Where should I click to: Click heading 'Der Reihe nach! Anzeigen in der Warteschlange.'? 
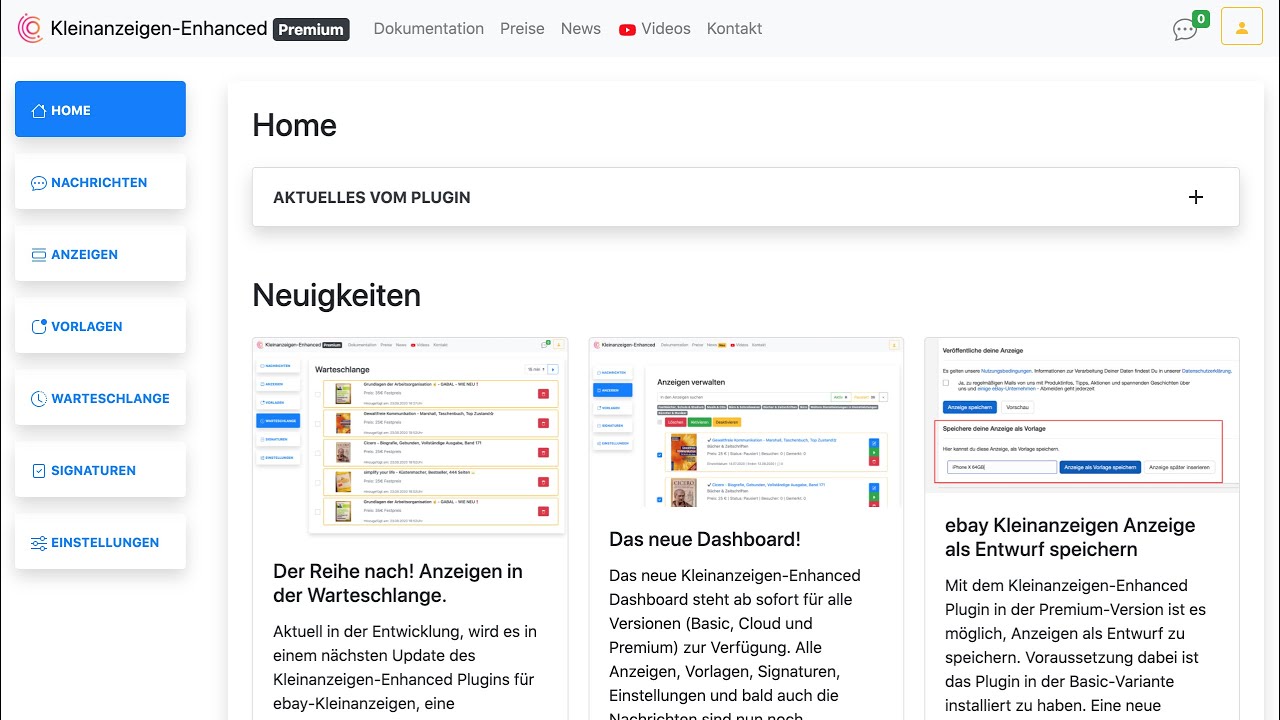pyautogui.click(x=398, y=583)
